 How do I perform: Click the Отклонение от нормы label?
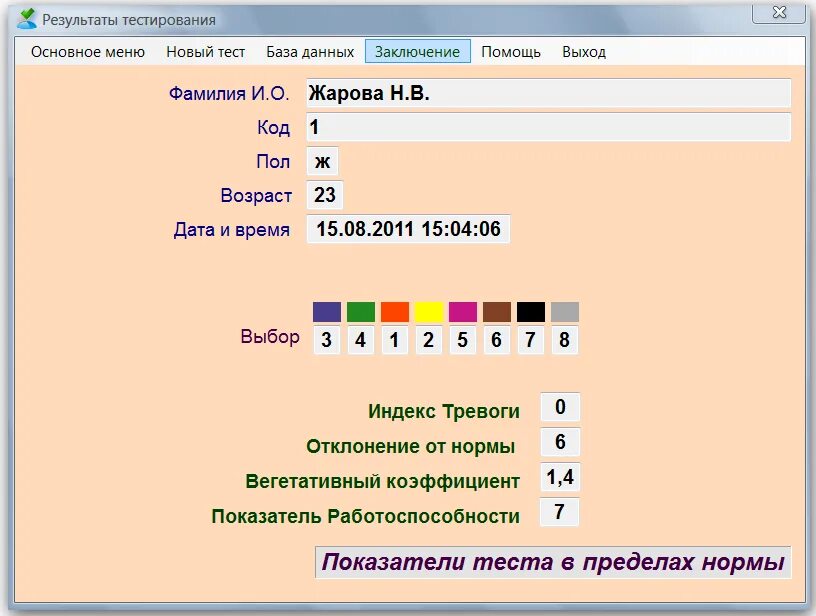(411, 446)
